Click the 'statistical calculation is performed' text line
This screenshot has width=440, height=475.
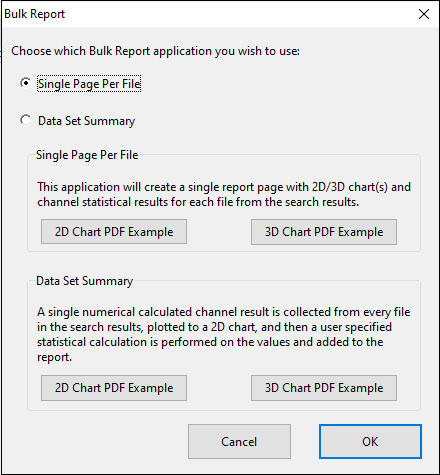[x=210, y=342]
